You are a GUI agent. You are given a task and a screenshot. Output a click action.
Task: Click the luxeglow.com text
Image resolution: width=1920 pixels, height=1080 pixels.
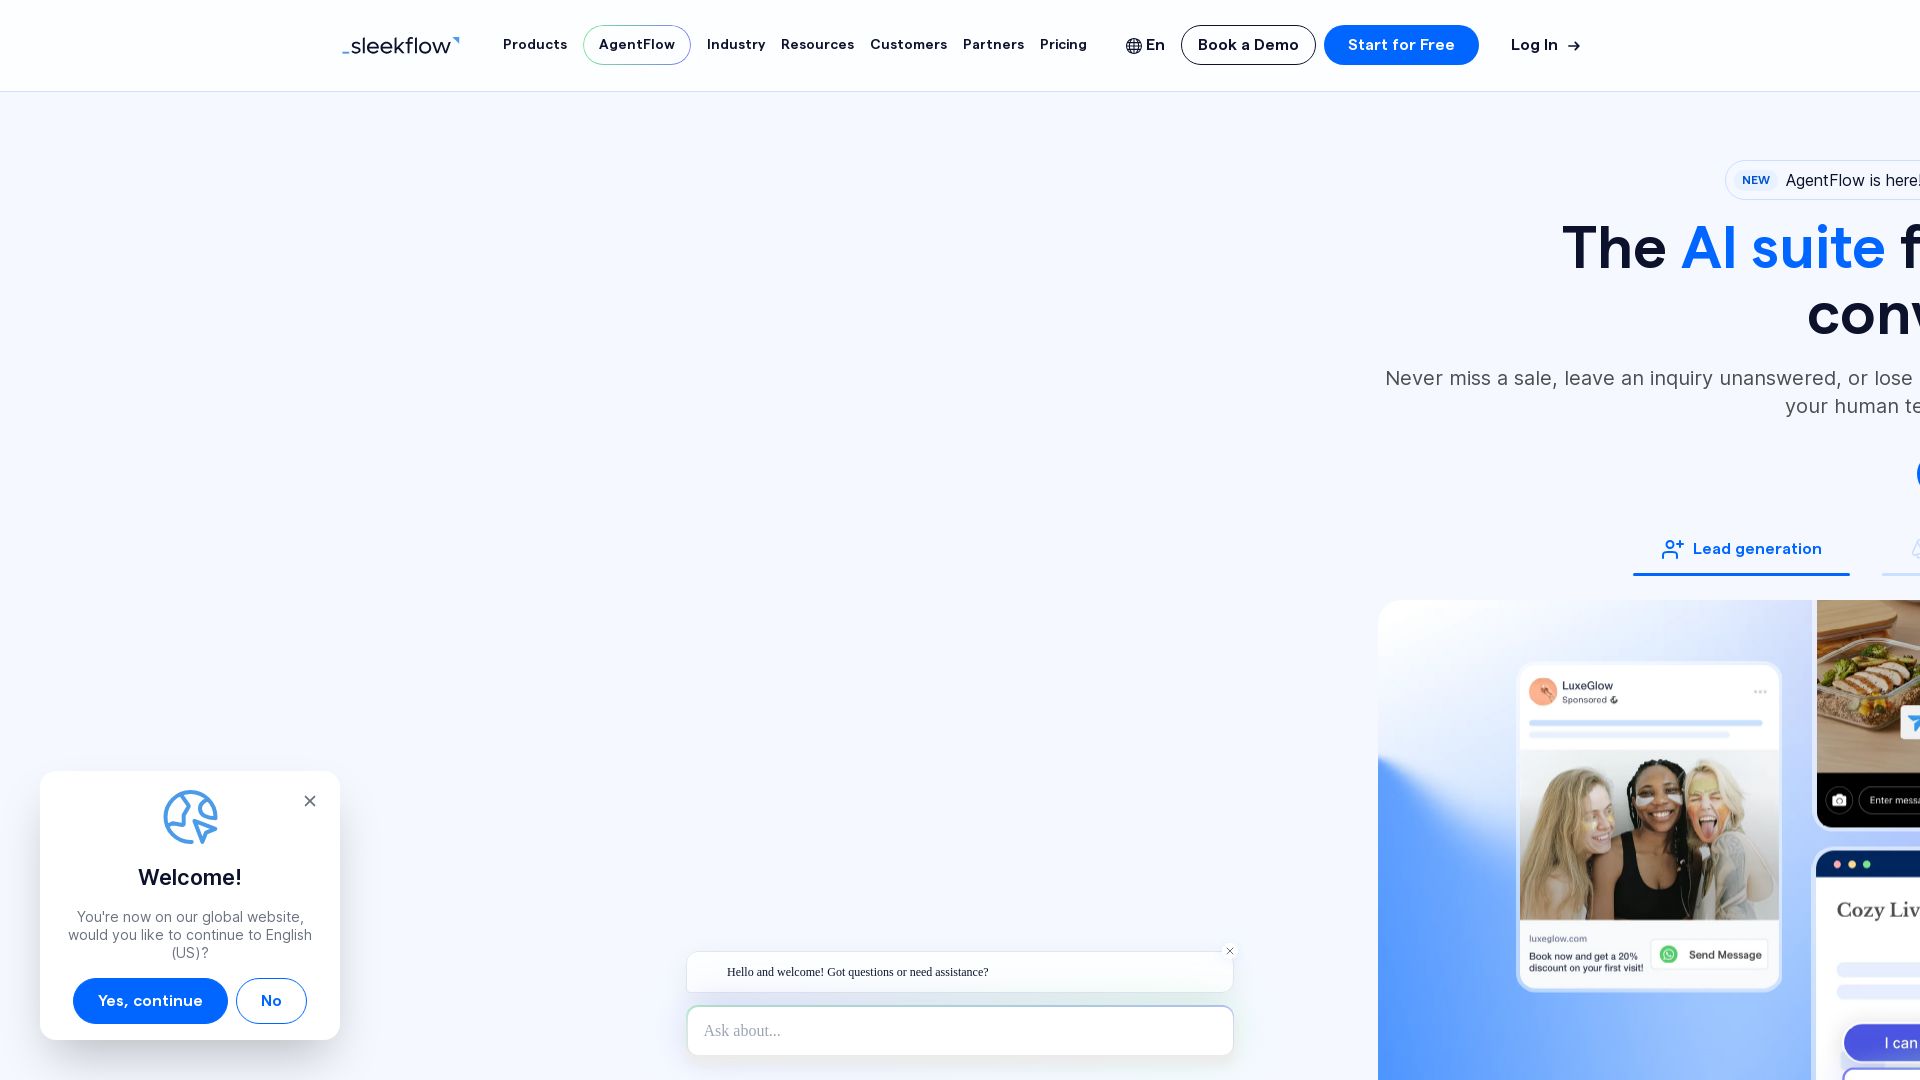coord(1557,938)
